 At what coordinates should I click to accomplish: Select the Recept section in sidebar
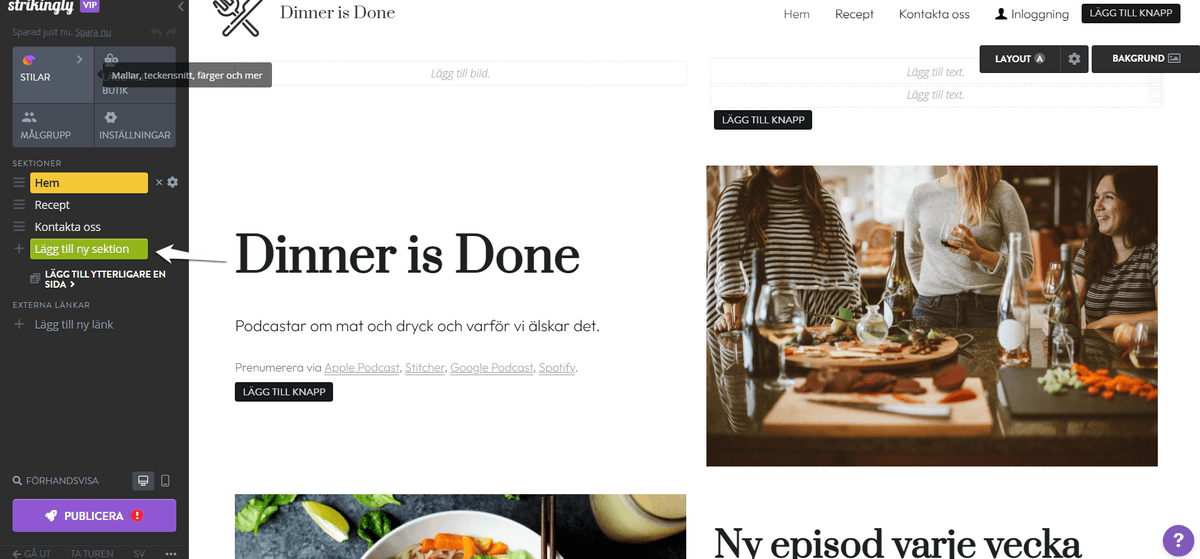tap(52, 205)
